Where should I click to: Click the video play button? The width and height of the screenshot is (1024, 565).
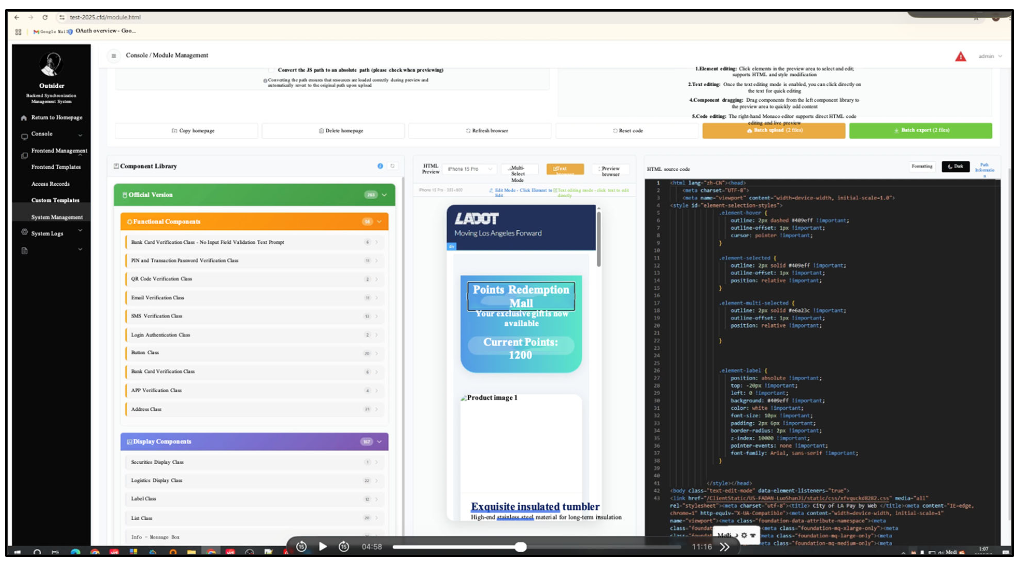[323, 546]
